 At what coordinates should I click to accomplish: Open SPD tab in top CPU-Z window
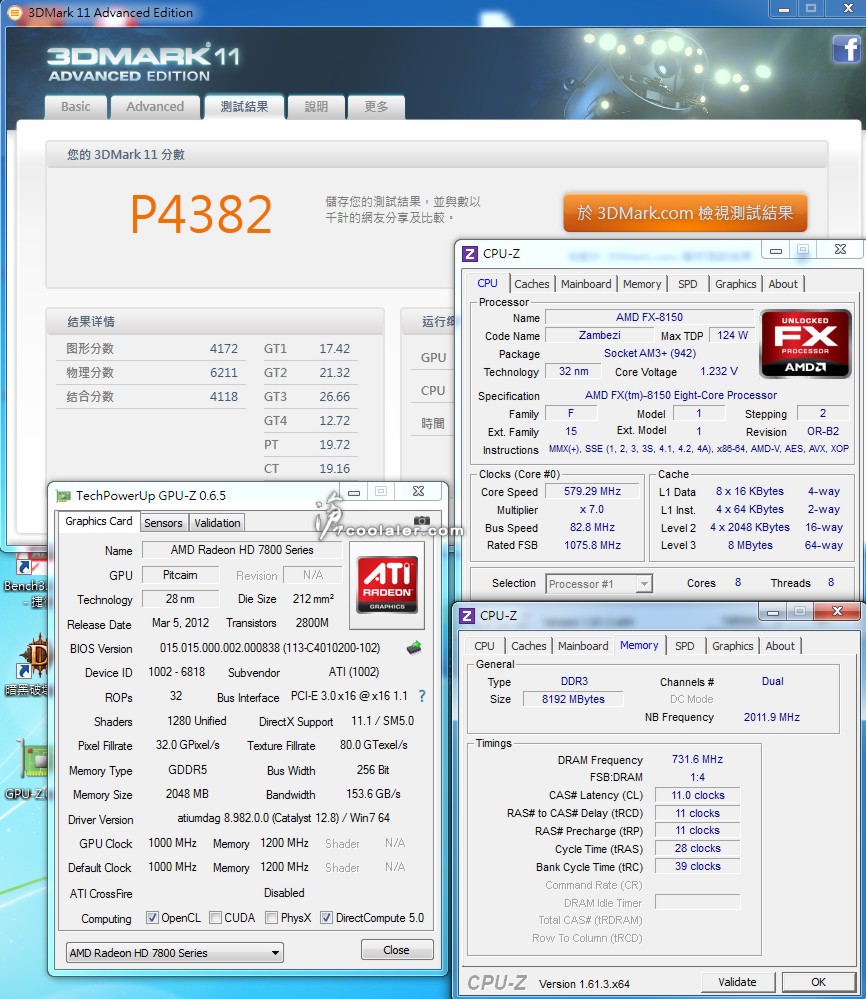coord(688,284)
